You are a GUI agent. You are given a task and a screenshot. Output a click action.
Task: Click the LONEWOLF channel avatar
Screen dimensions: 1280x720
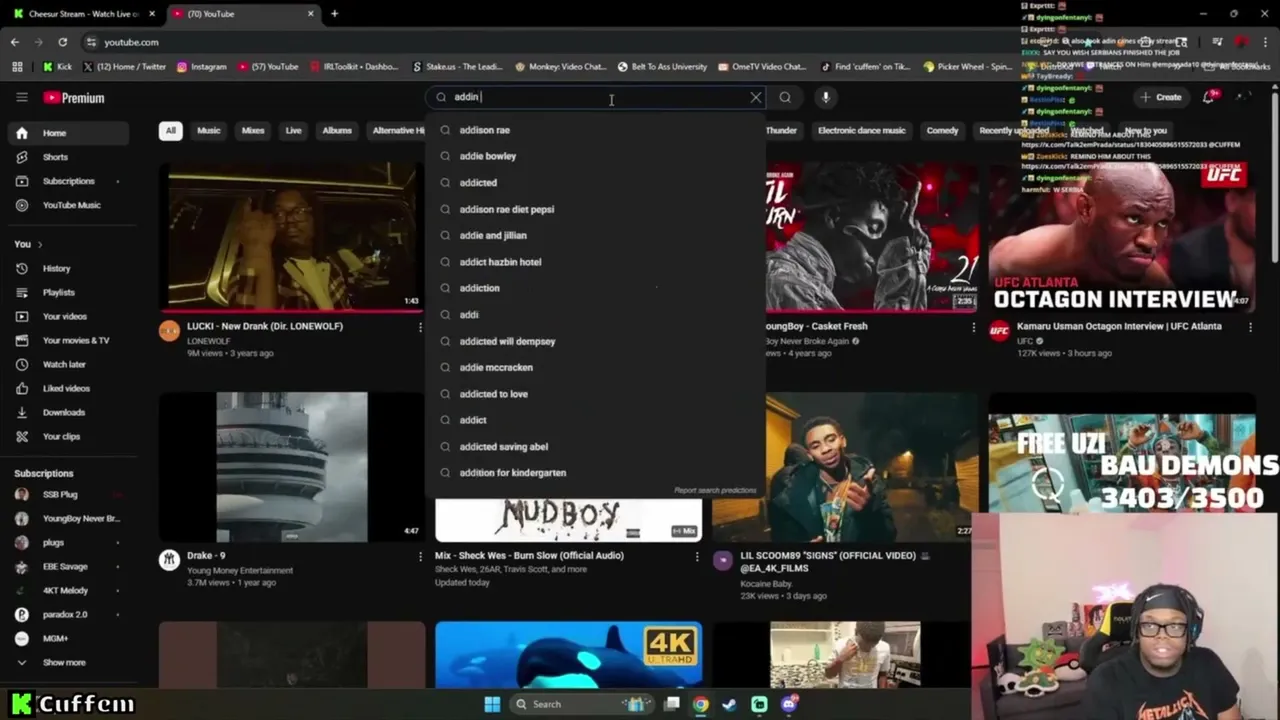click(169, 331)
